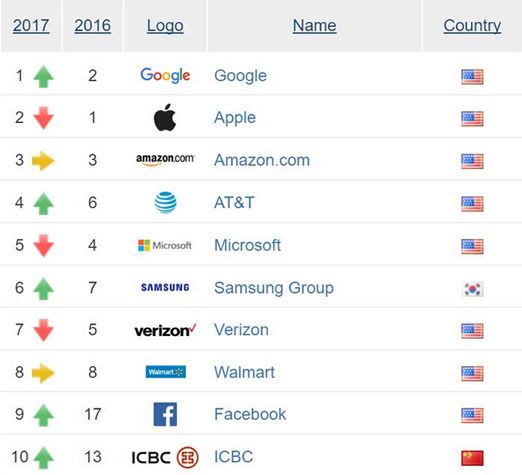
Task: Click the black Apple logo
Action: 165,117
